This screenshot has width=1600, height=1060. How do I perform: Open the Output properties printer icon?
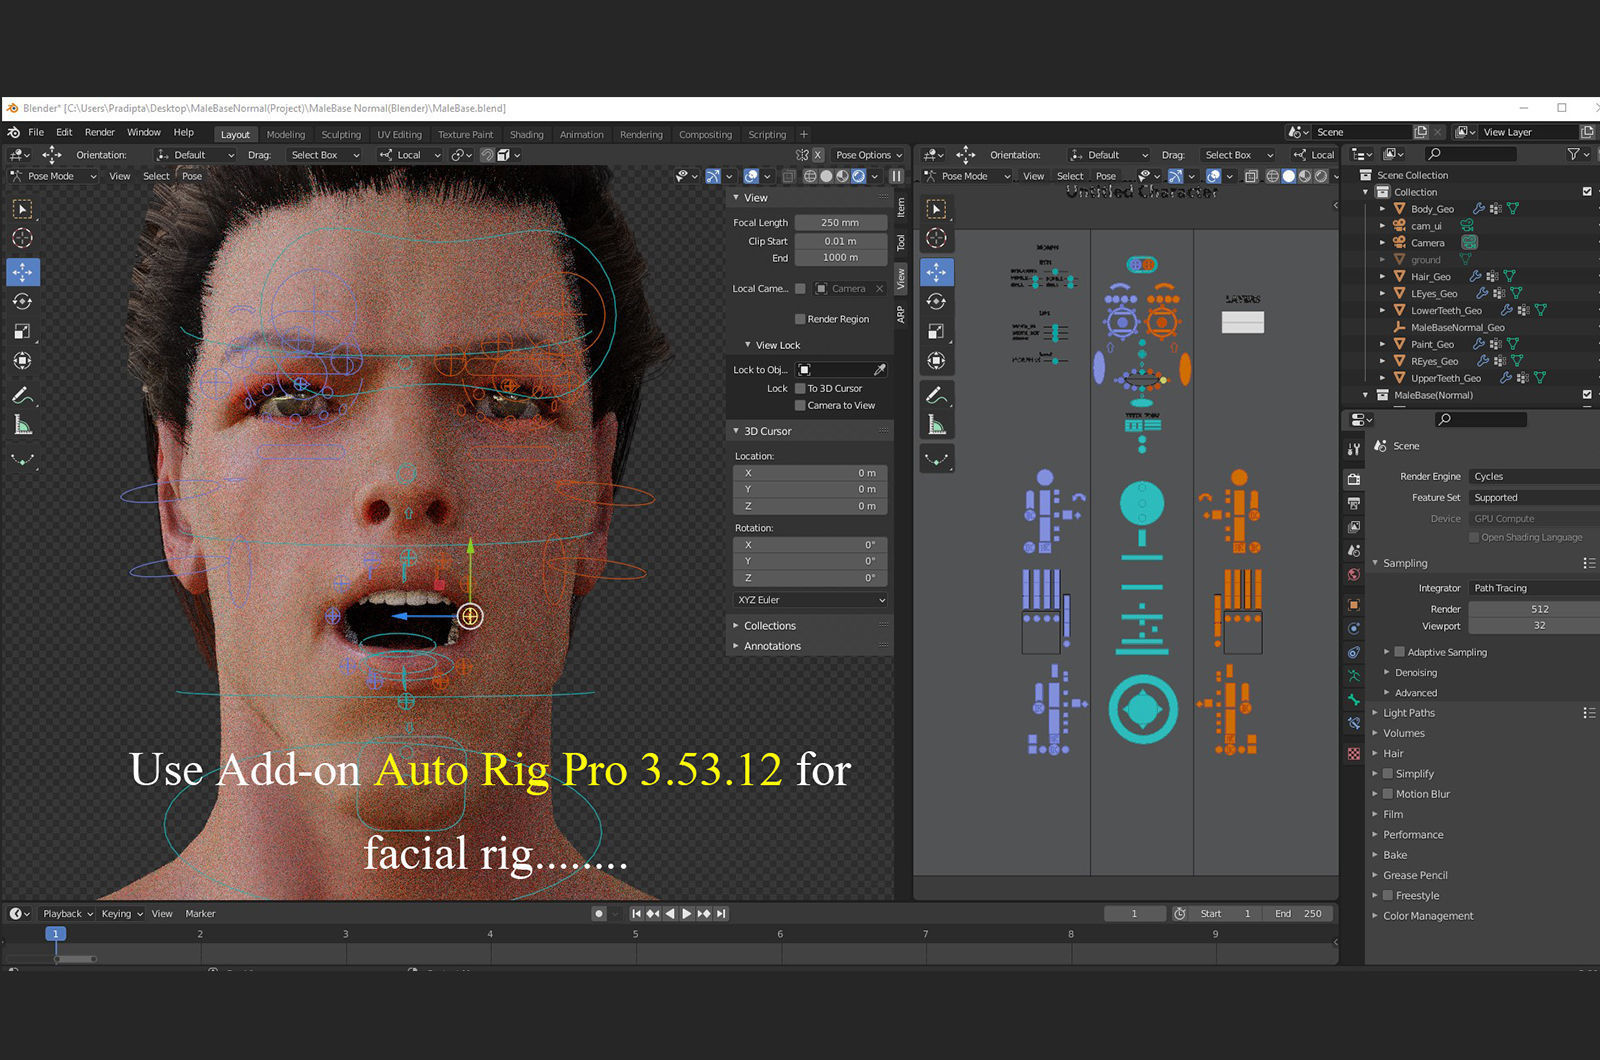pos(1354,503)
